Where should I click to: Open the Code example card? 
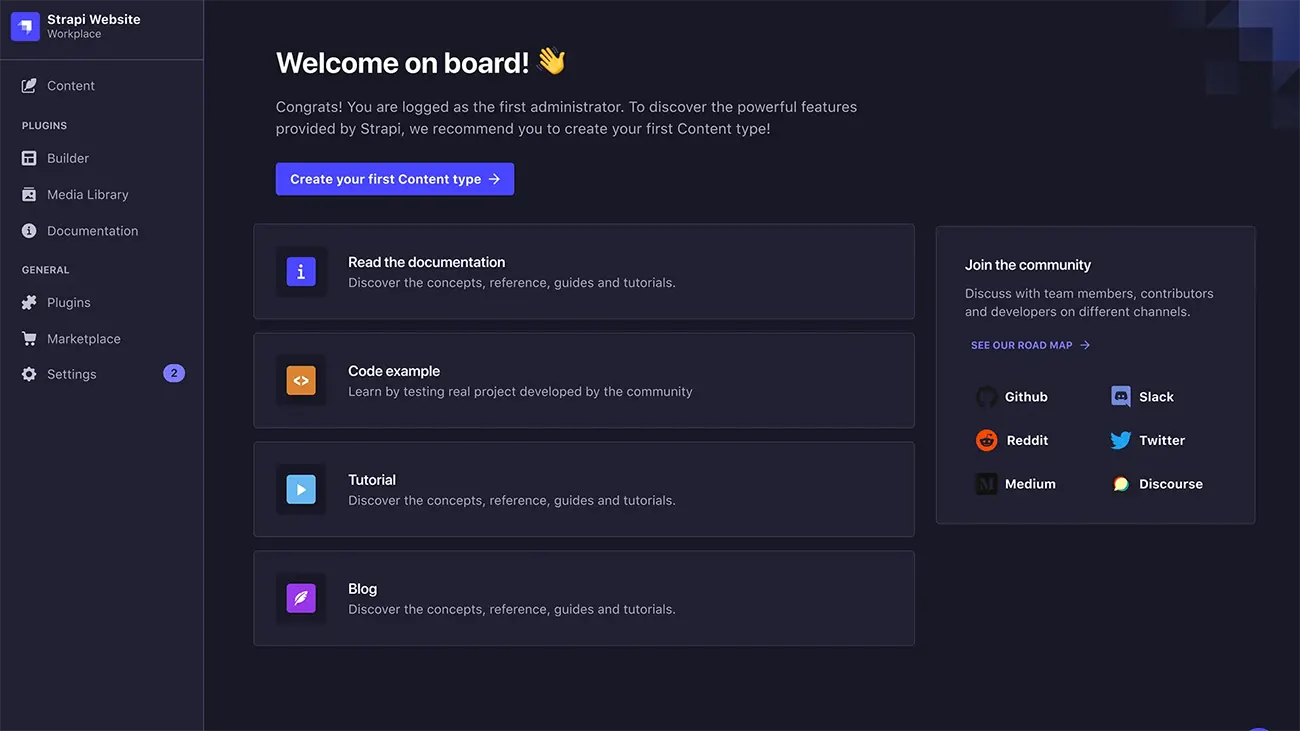(x=584, y=381)
